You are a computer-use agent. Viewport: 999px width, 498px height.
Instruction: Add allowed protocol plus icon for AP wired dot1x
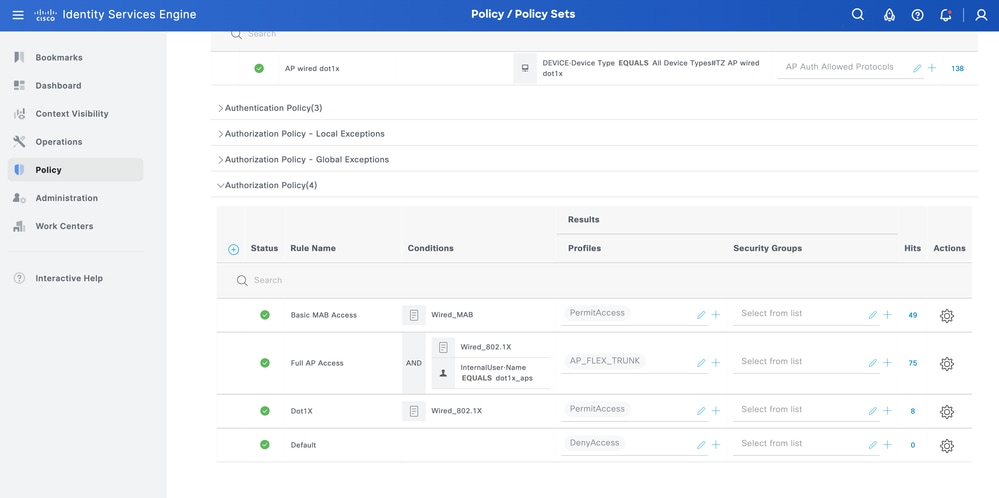[x=931, y=68]
